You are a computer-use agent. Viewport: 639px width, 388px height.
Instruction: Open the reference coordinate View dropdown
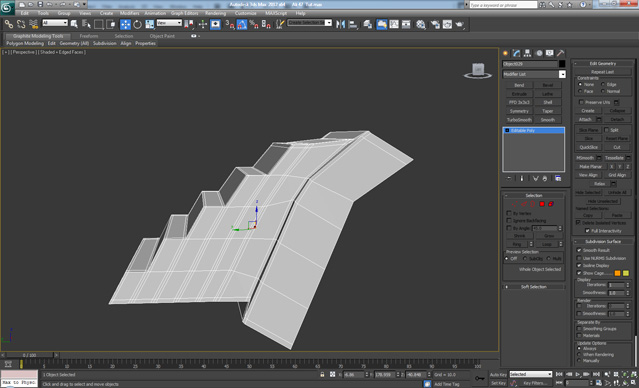[x=169, y=23]
